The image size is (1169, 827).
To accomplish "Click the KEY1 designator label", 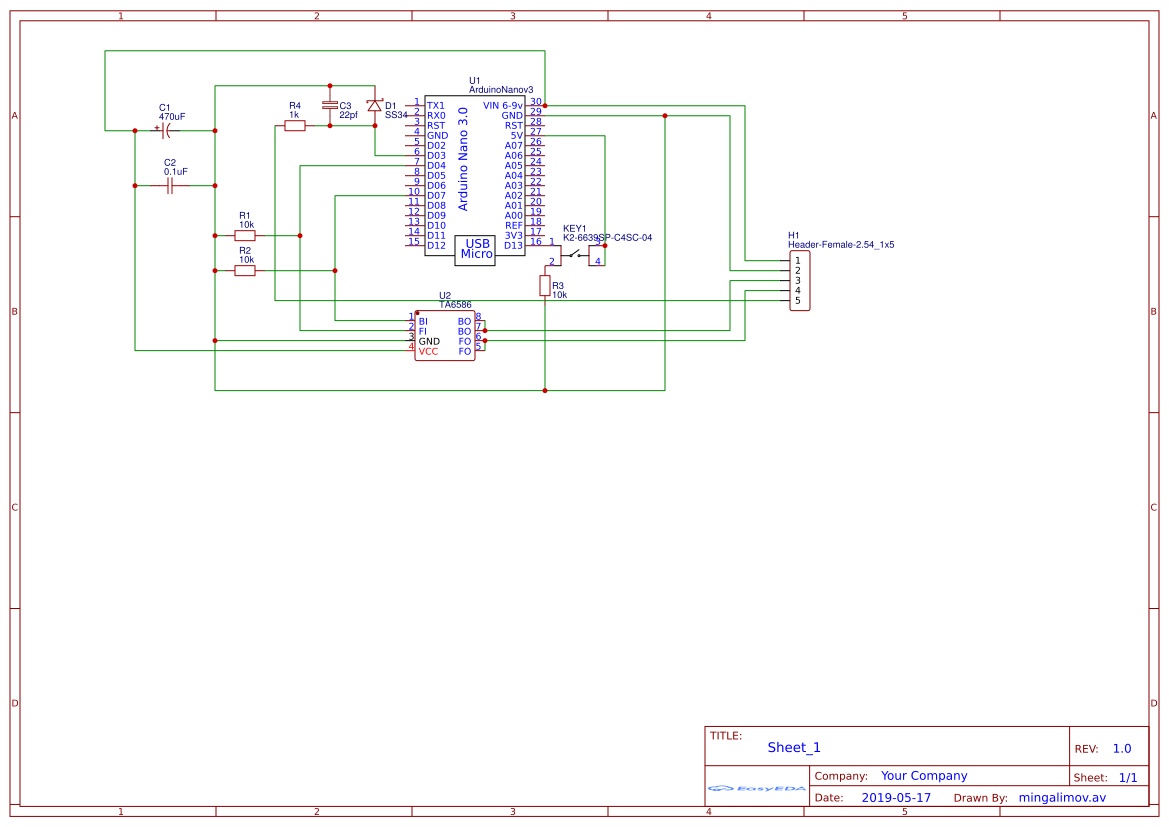I will coord(575,229).
